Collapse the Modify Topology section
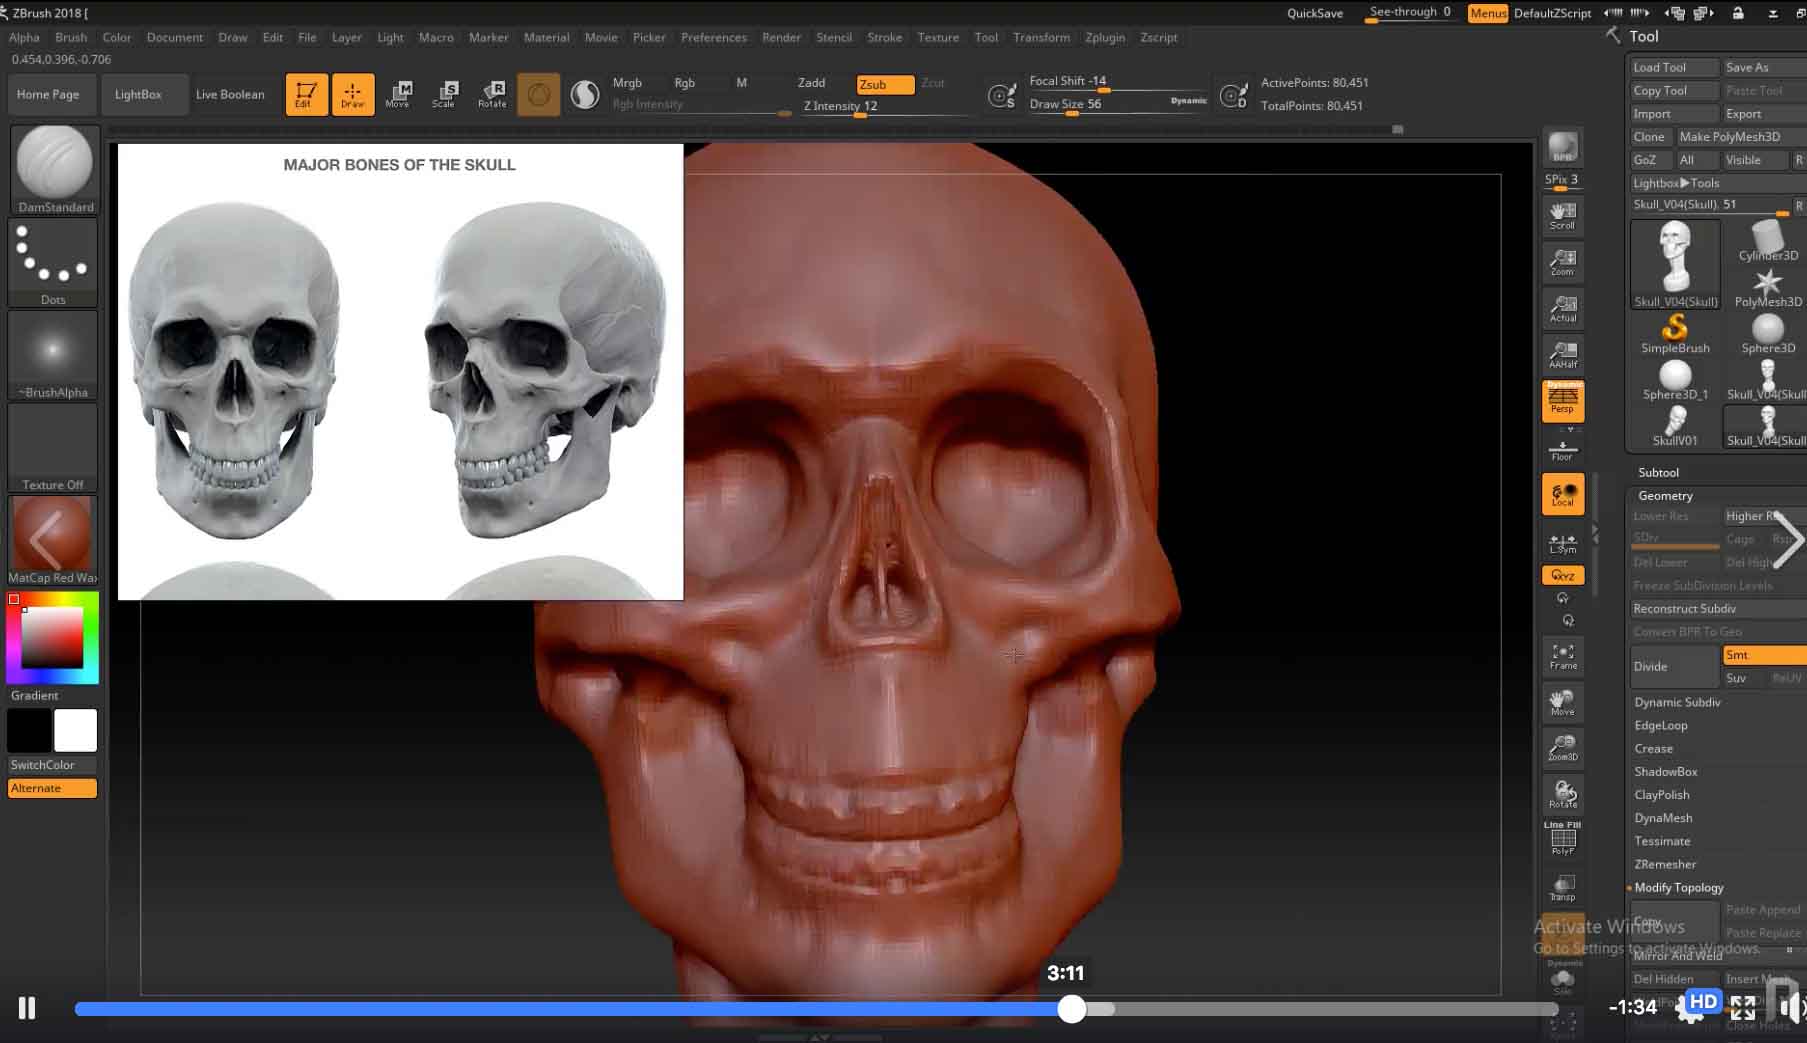This screenshot has height=1043, width=1807. point(1678,888)
